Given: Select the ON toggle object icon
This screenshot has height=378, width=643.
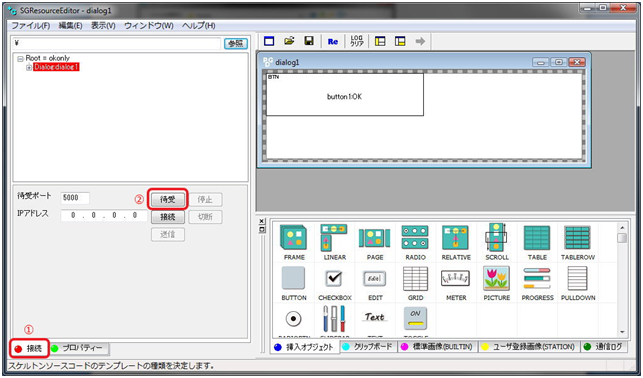Looking at the screenshot, I should point(415,319).
